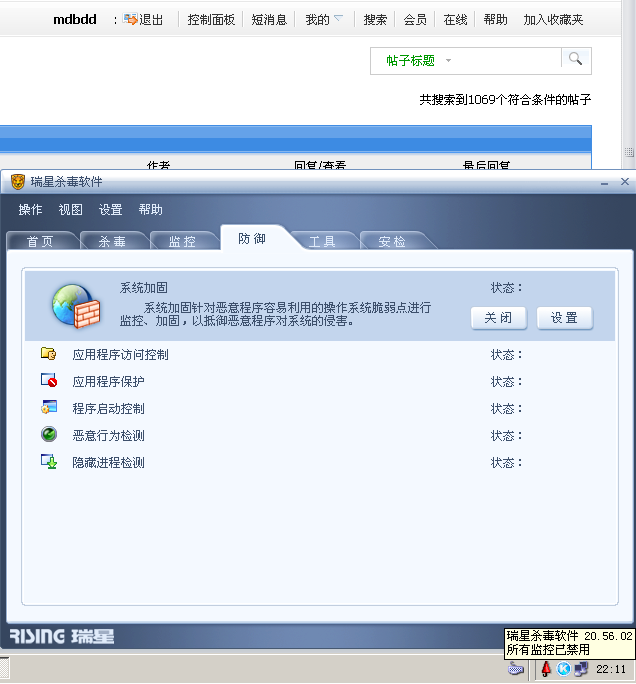Open the 帖子标题 search type dropdown

coord(418,61)
